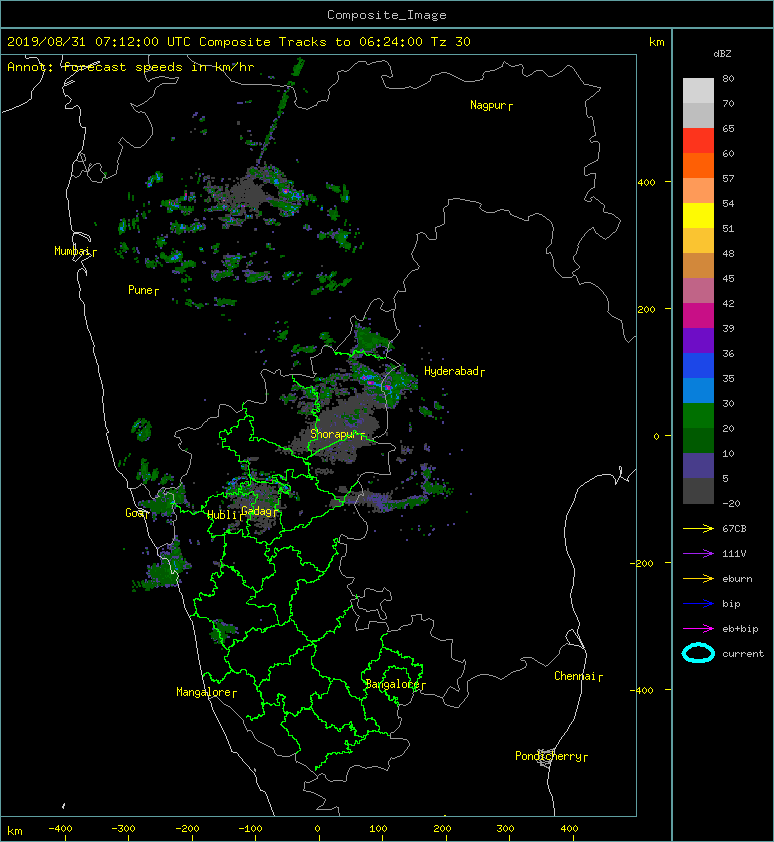Select the Goa label on the coast
774x842 pixels.
[136, 513]
